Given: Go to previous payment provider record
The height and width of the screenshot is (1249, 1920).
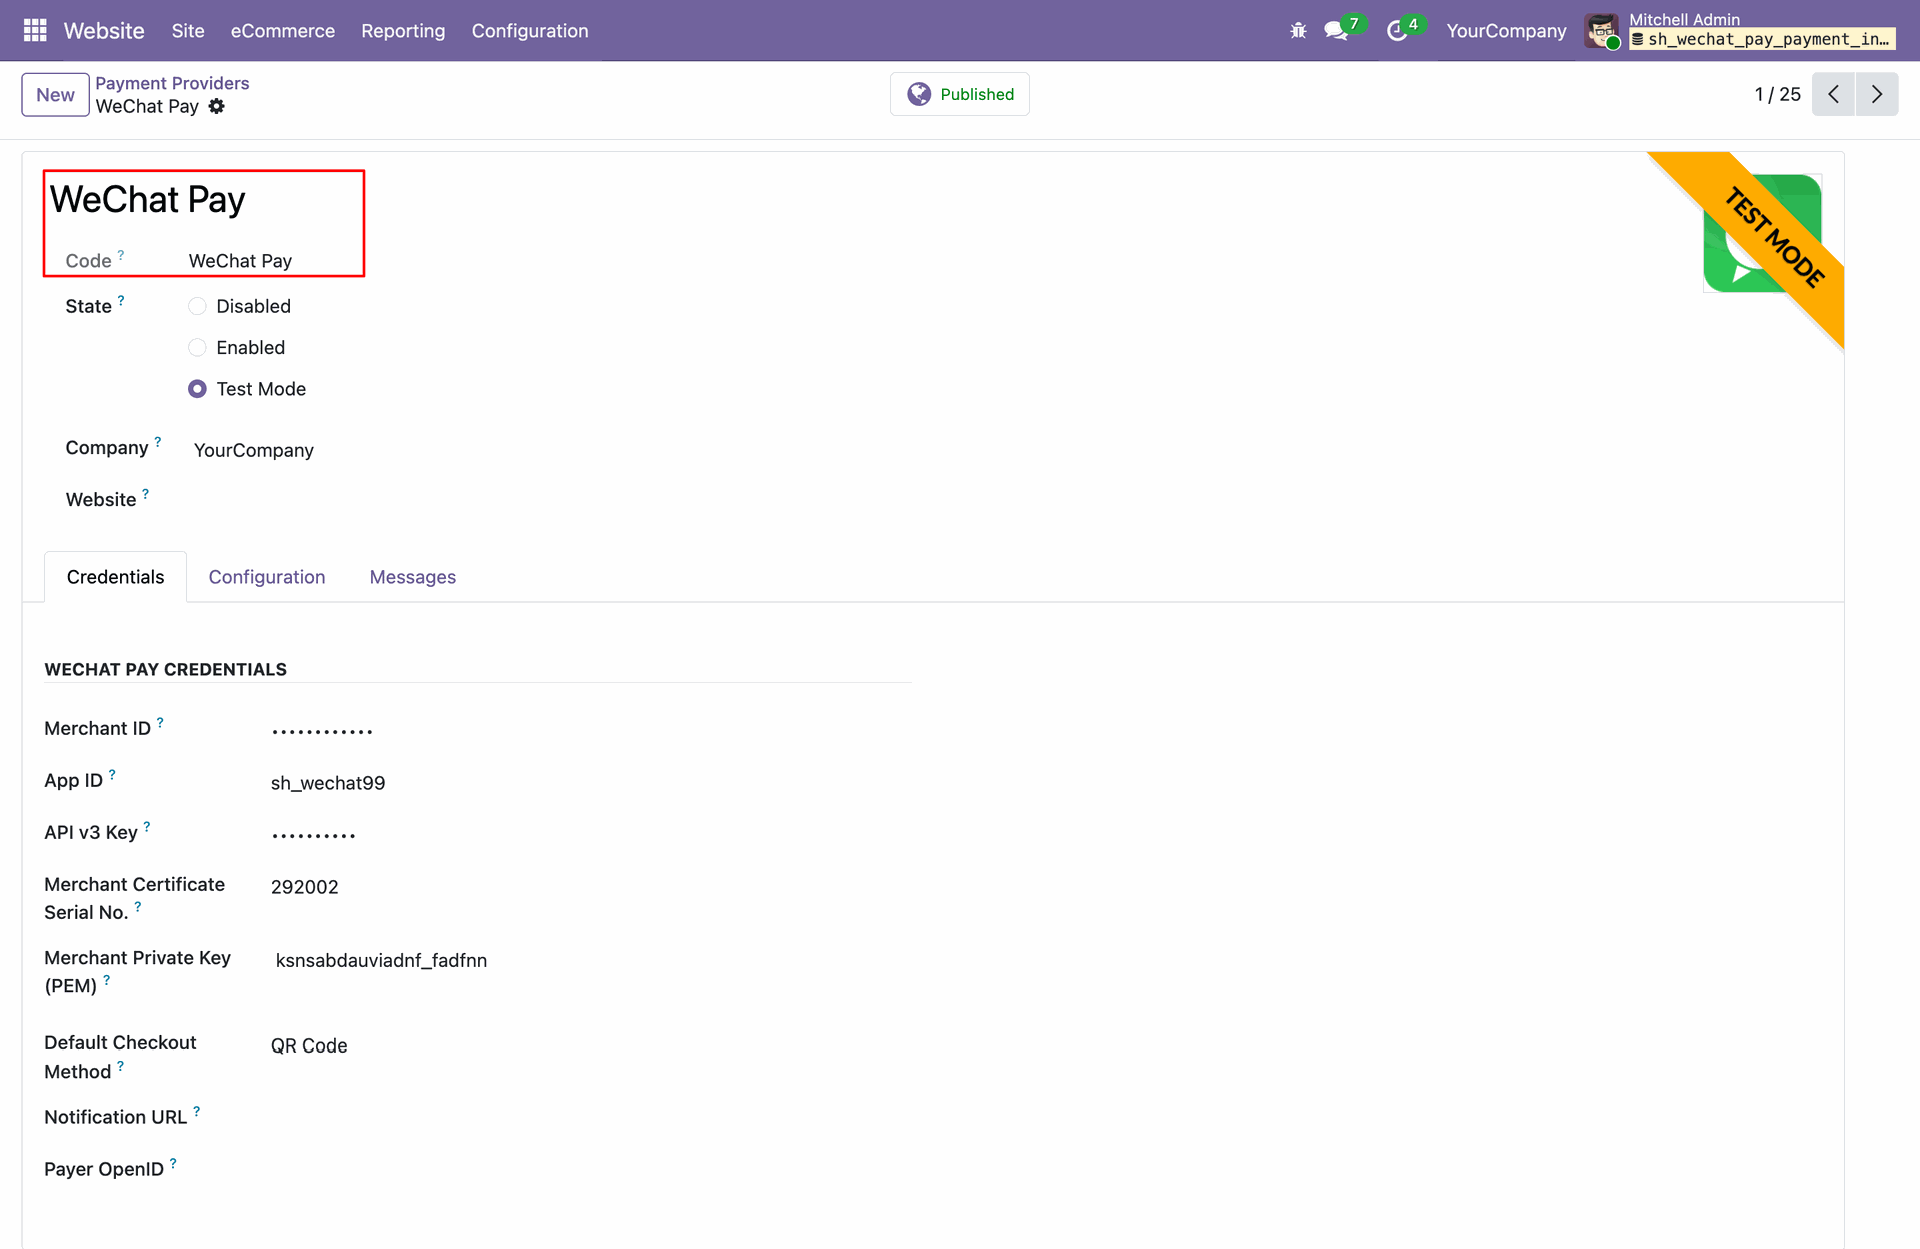Looking at the screenshot, I should [1833, 94].
